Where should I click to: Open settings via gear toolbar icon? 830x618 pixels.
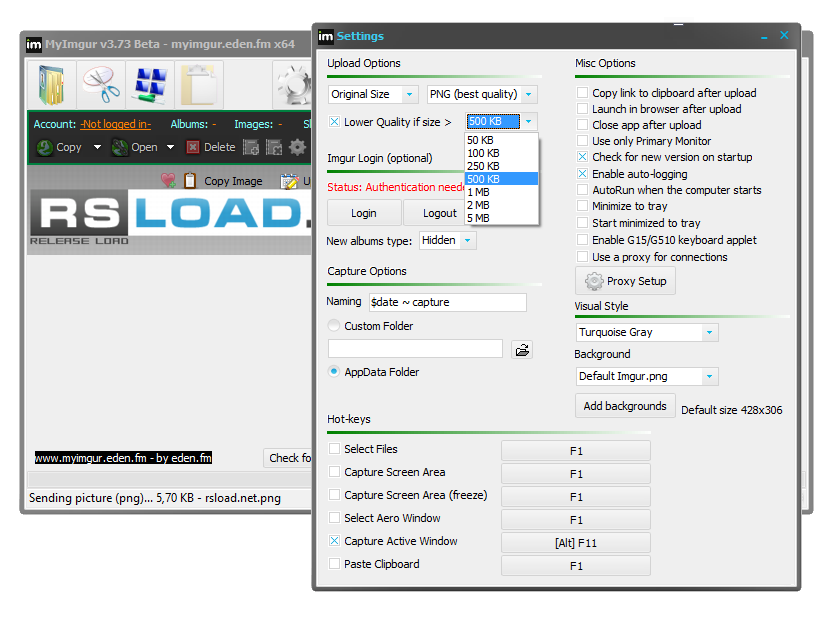click(x=293, y=85)
